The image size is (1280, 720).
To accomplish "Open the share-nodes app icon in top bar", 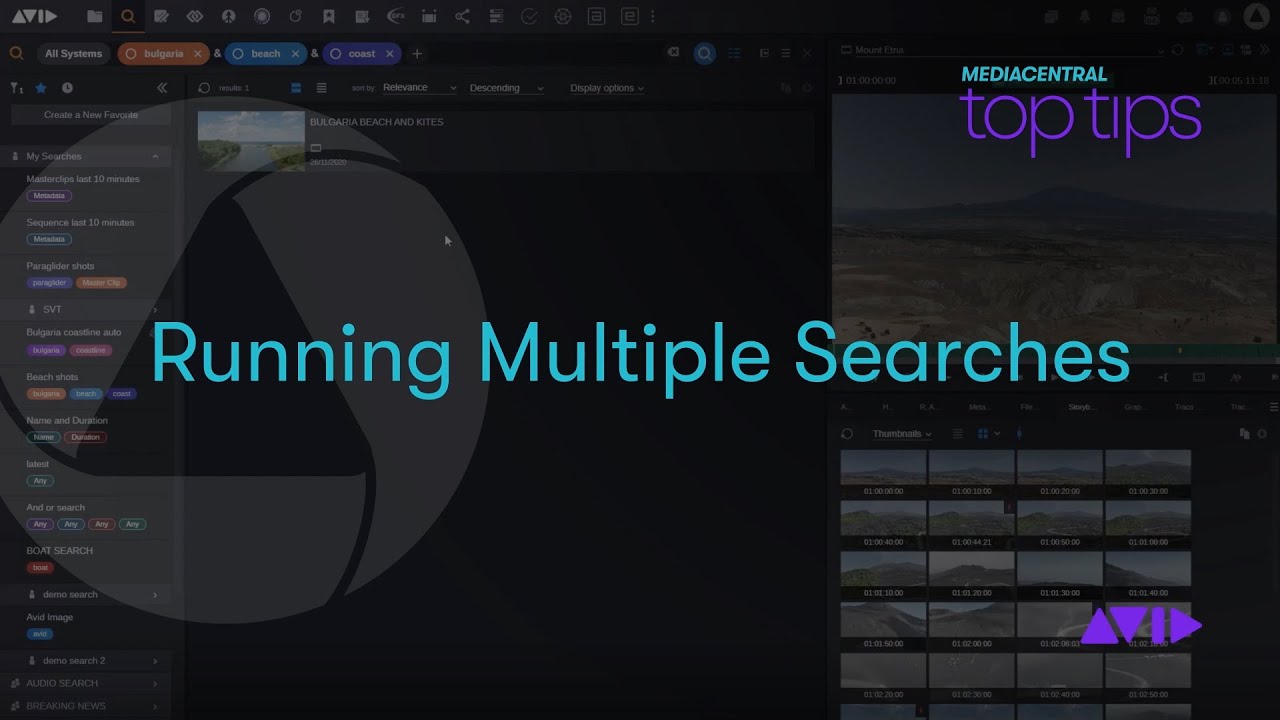I will click(x=462, y=16).
